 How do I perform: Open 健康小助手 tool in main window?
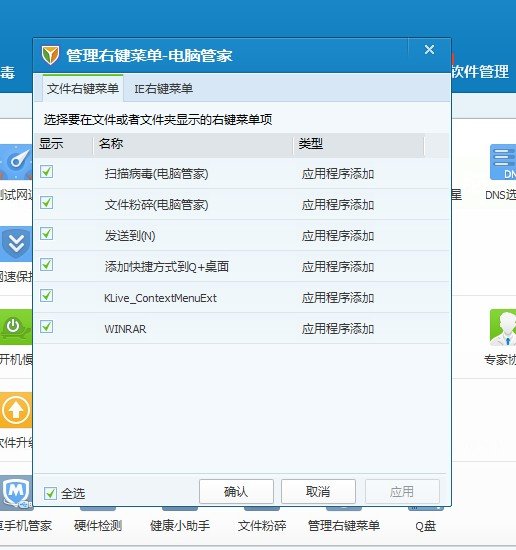[180, 525]
